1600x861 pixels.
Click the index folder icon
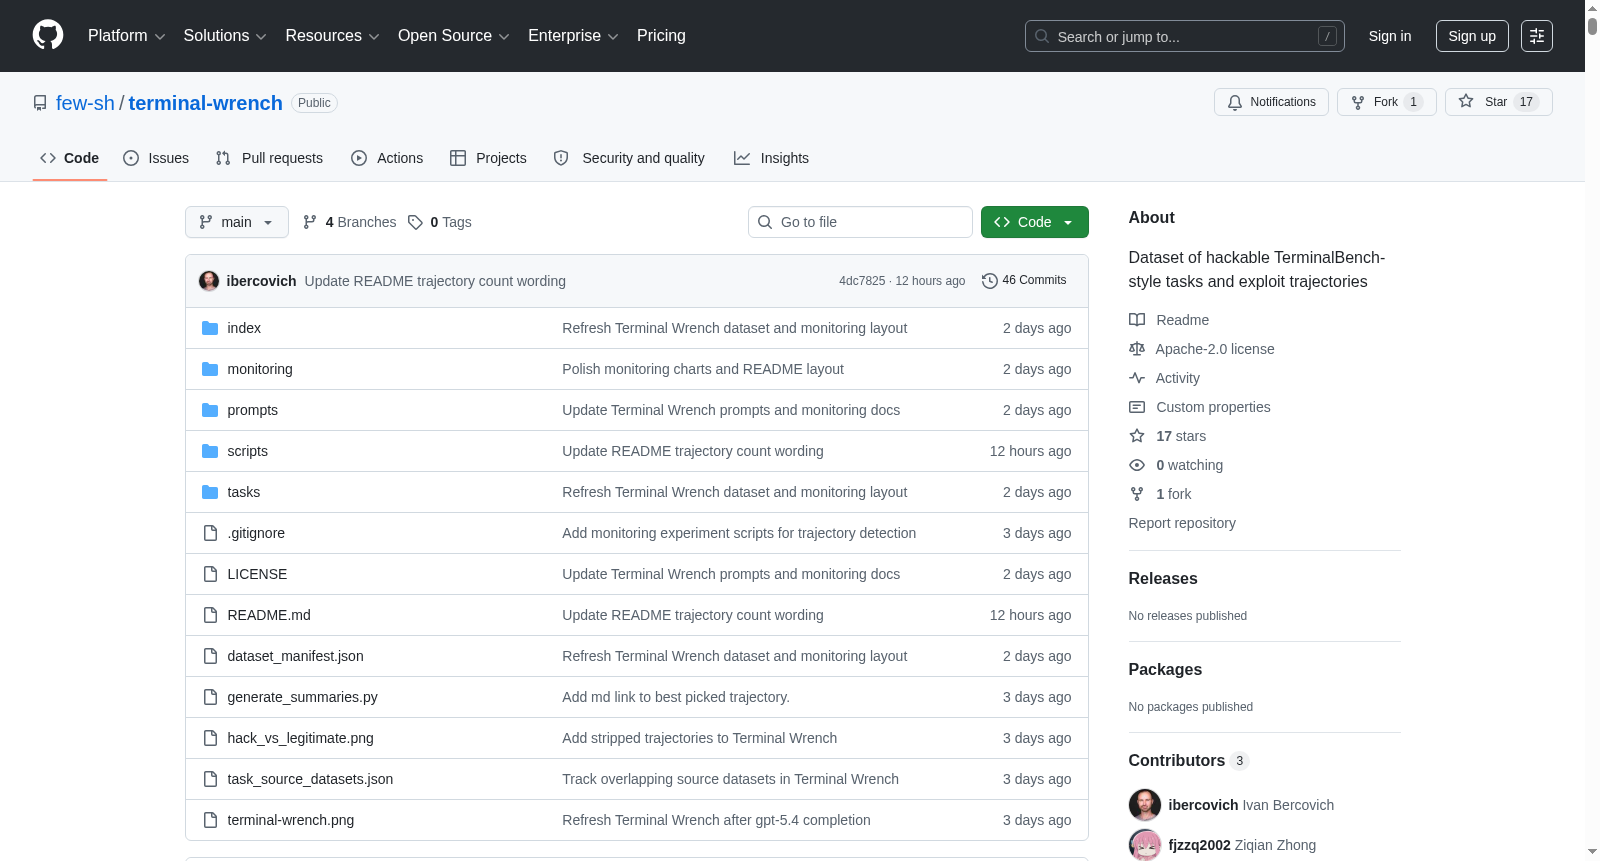tap(210, 328)
